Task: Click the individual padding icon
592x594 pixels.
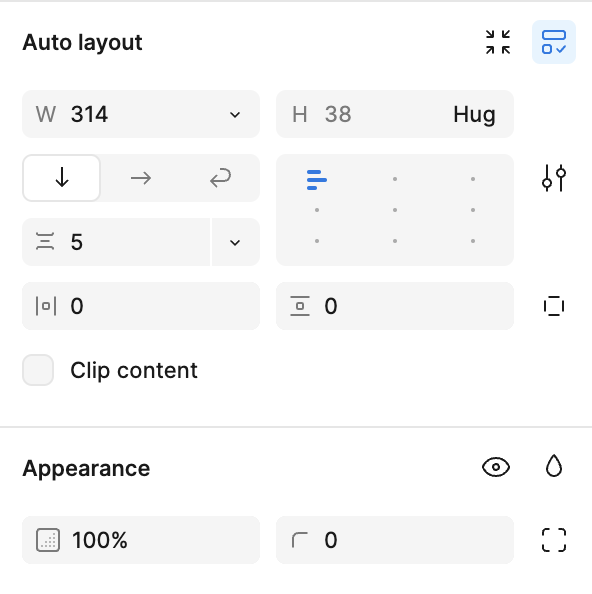Action: pyautogui.click(x=554, y=306)
